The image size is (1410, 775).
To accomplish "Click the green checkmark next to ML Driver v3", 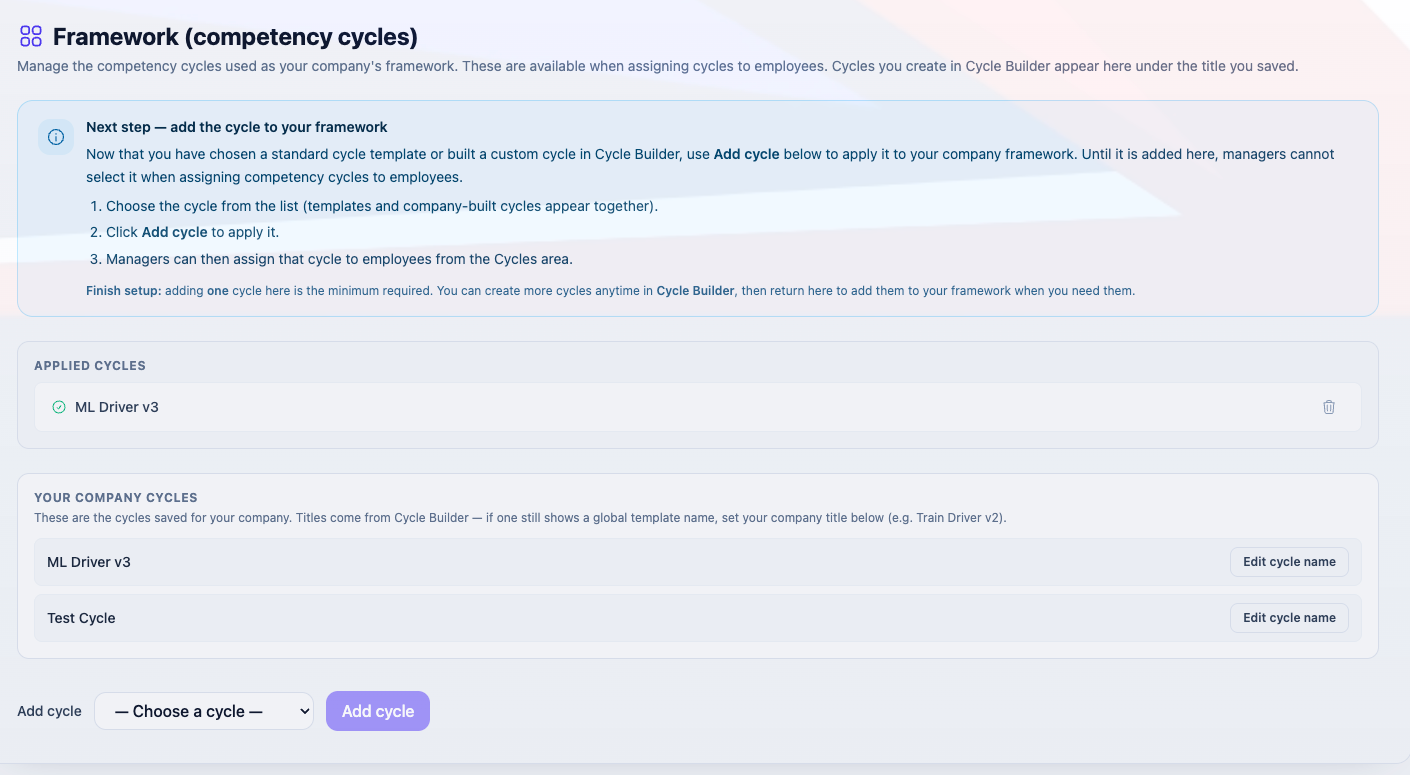I will click(x=59, y=407).
